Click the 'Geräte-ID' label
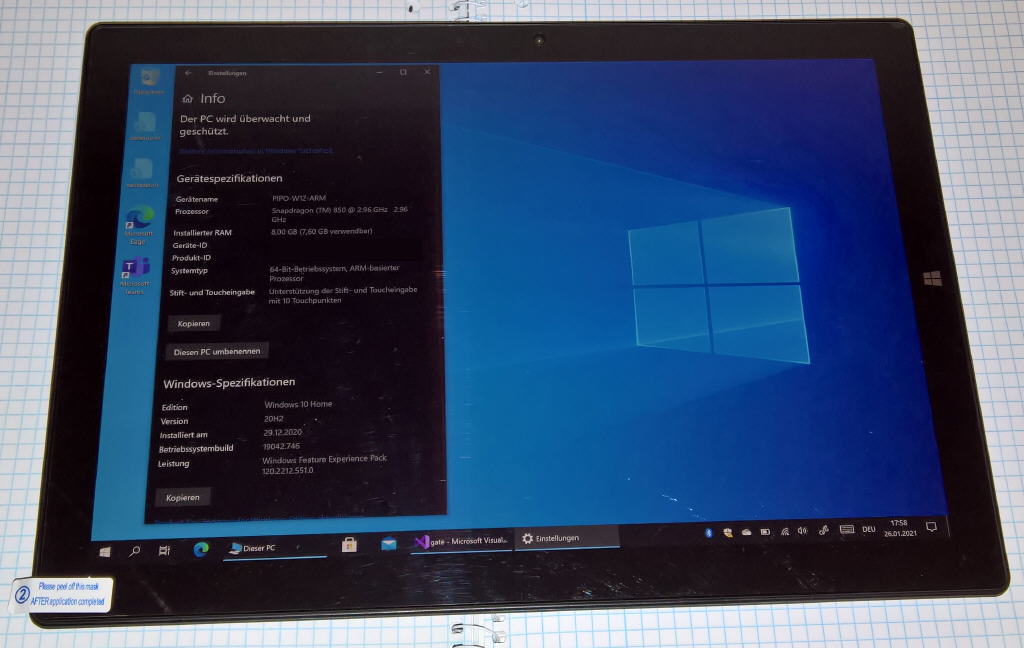The width and height of the screenshot is (1024, 648). 190,246
